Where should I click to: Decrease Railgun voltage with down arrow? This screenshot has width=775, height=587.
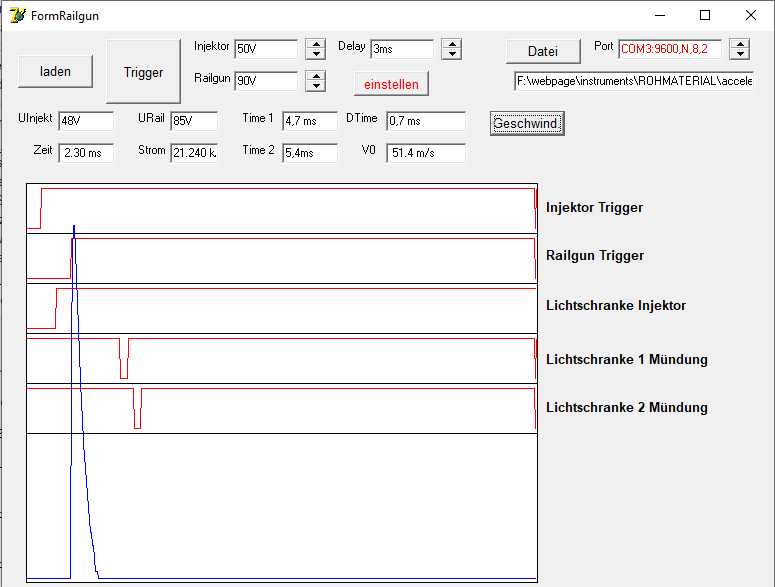tap(315, 86)
